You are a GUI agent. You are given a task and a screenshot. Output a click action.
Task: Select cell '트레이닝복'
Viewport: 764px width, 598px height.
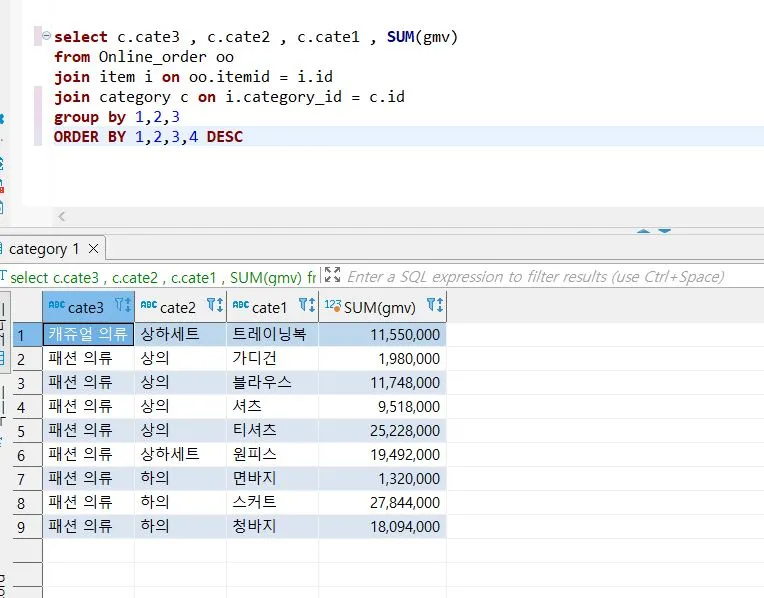pyautogui.click(x=272, y=334)
